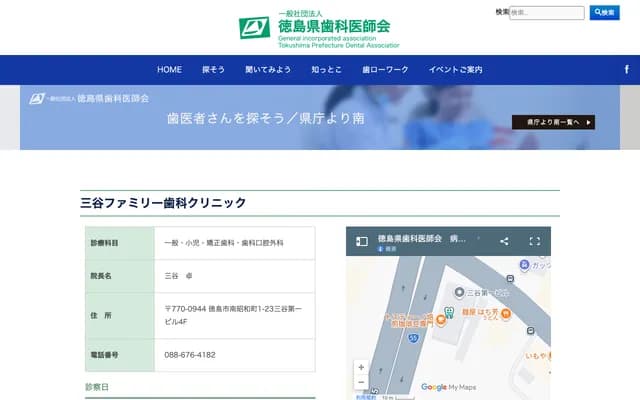The width and height of the screenshot is (640, 400).
Task: Zoom out on the map with minus button
Action: [x=361, y=382]
